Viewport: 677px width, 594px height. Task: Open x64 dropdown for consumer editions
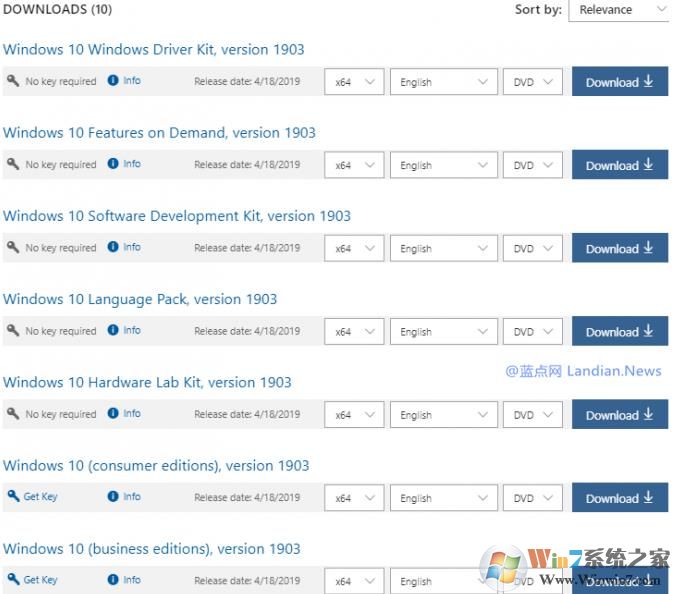pyautogui.click(x=354, y=498)
